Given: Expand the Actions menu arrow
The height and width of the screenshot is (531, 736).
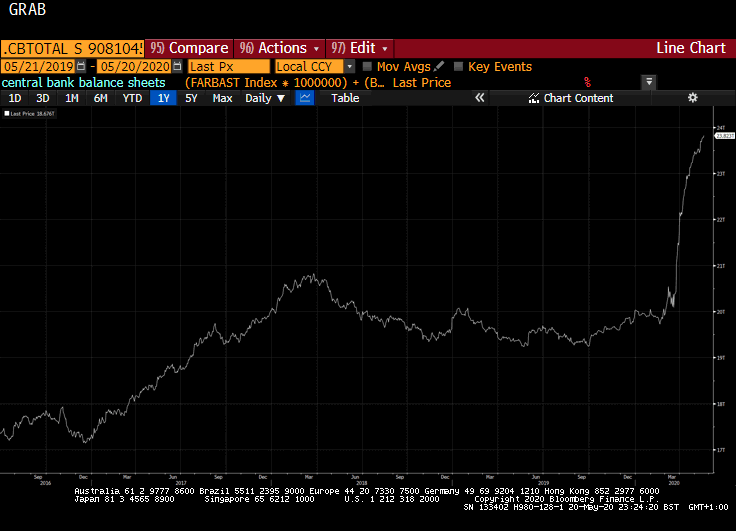Looking at the screenshot, I should click(x=316, y=49).
